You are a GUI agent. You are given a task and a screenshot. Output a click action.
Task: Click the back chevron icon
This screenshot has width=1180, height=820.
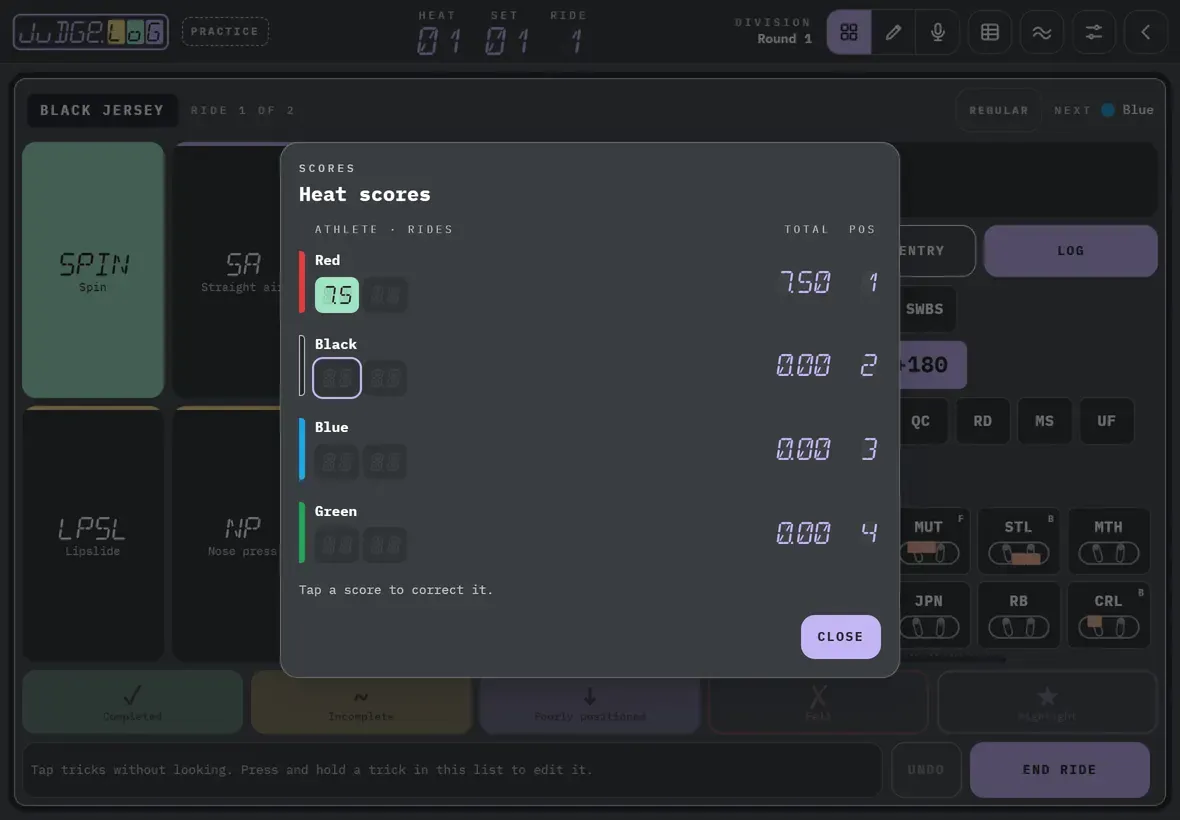click(x=1145, y=32)
